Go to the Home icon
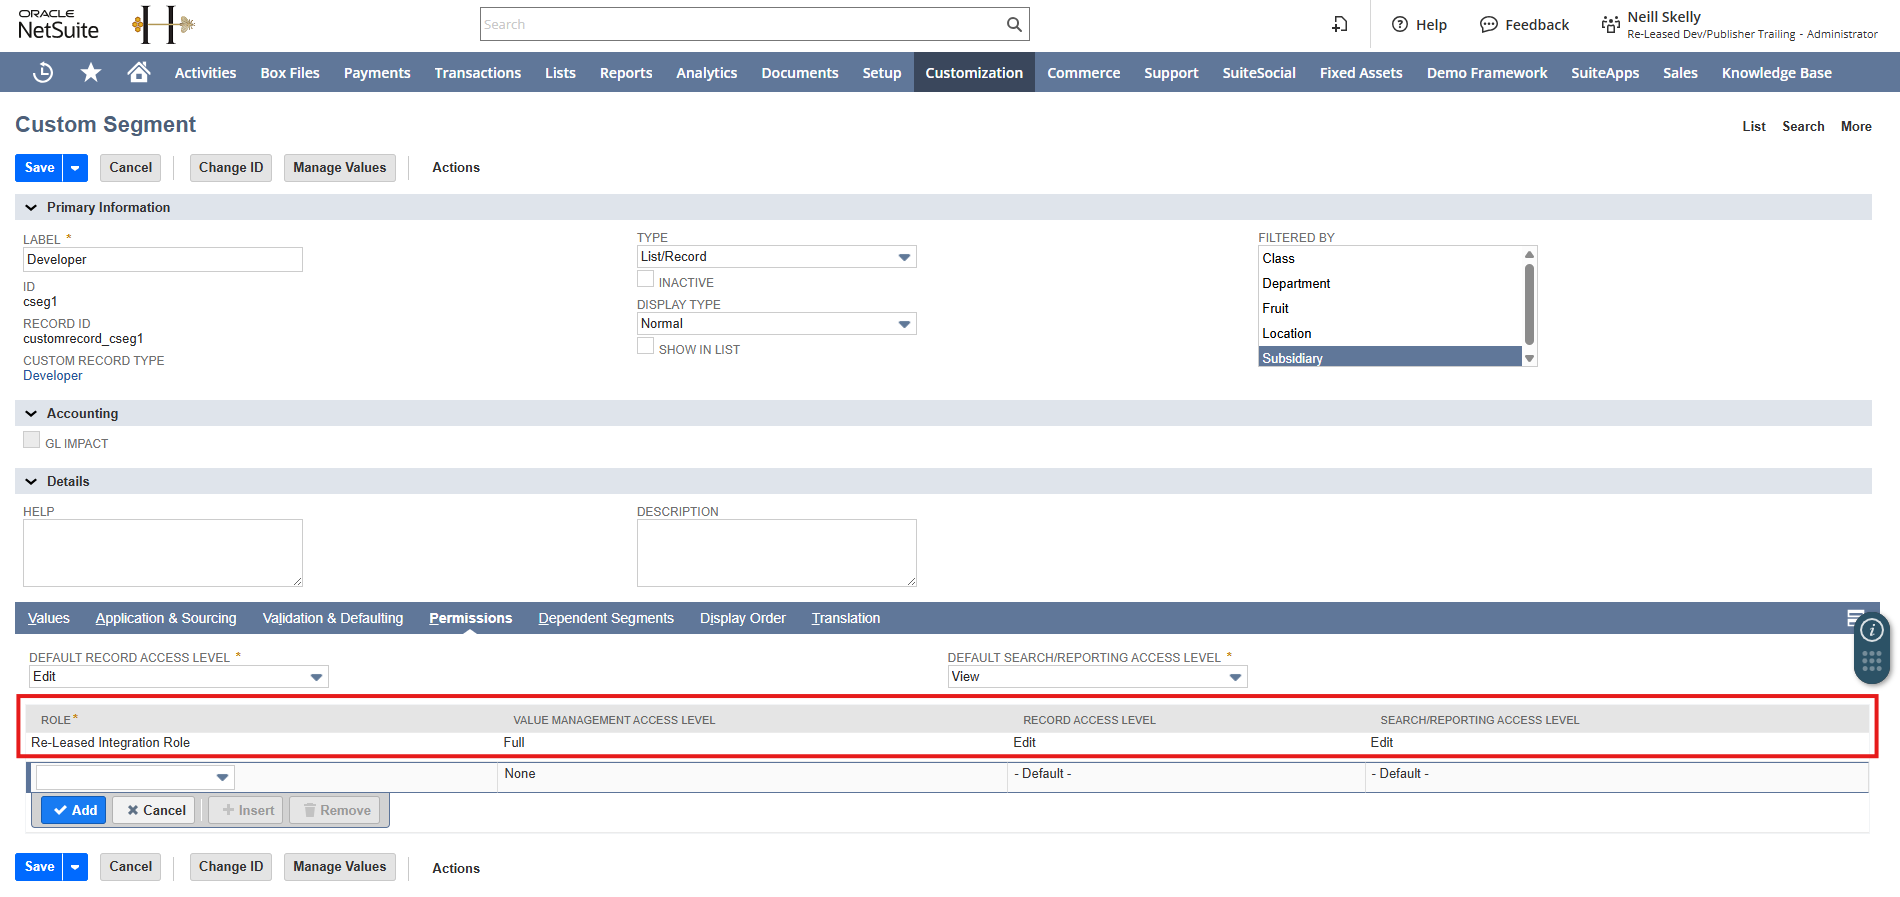Screen dimensions: 1900x897 coord(139,72)
